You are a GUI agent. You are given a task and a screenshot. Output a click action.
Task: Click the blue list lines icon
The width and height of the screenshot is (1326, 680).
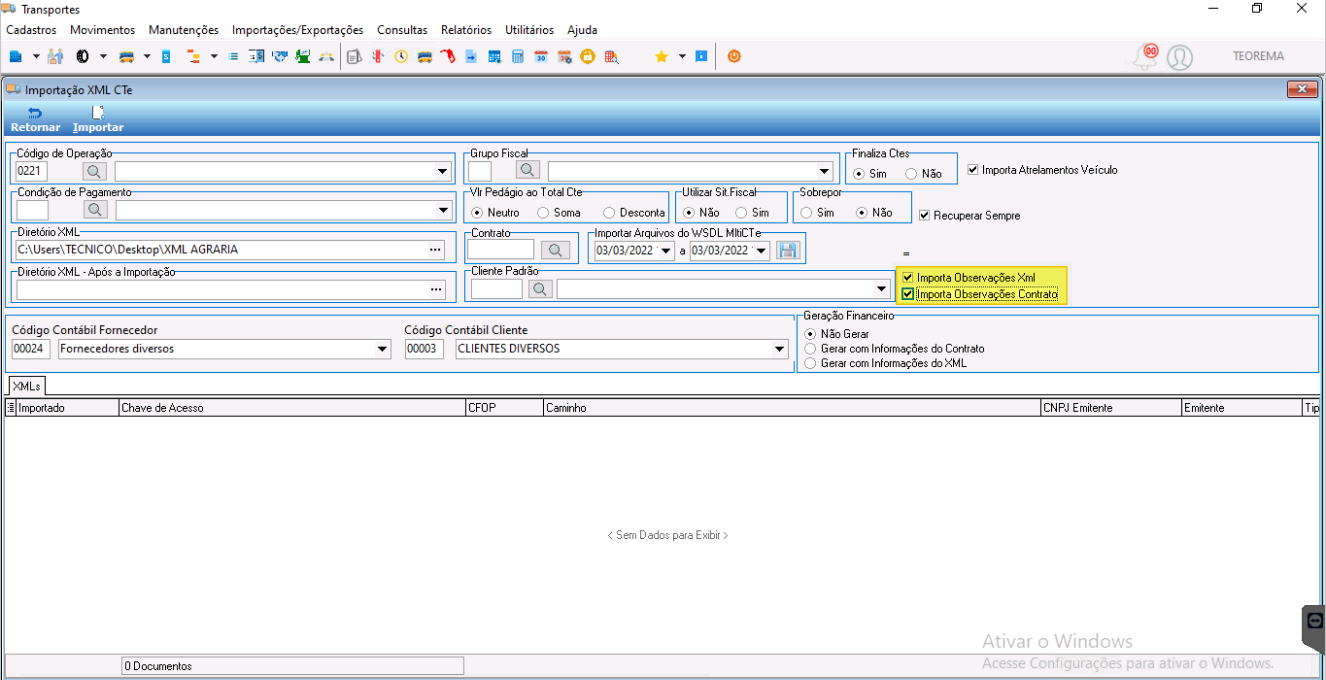click(x=233, y=56)
